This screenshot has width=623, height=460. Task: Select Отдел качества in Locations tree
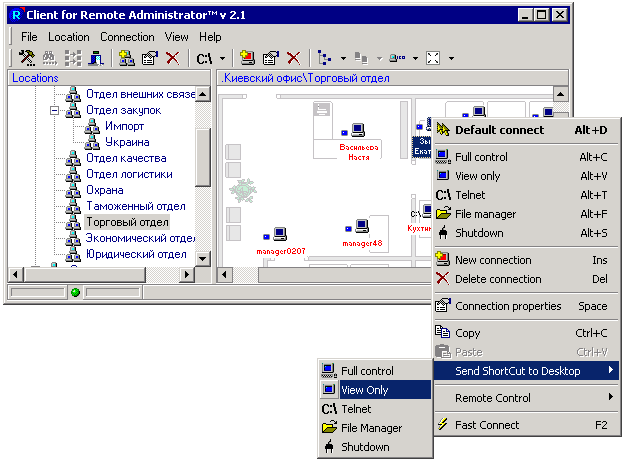[126, 158]
